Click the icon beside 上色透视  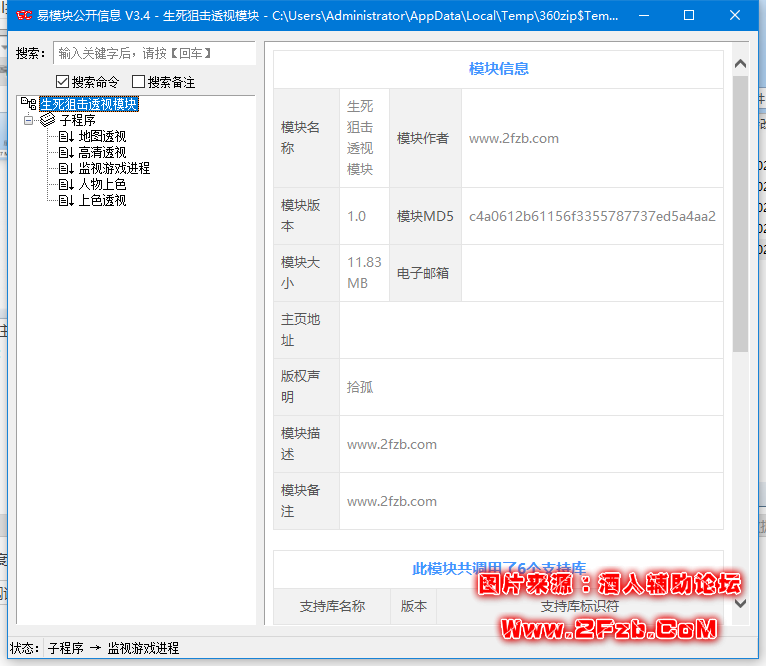66,200
